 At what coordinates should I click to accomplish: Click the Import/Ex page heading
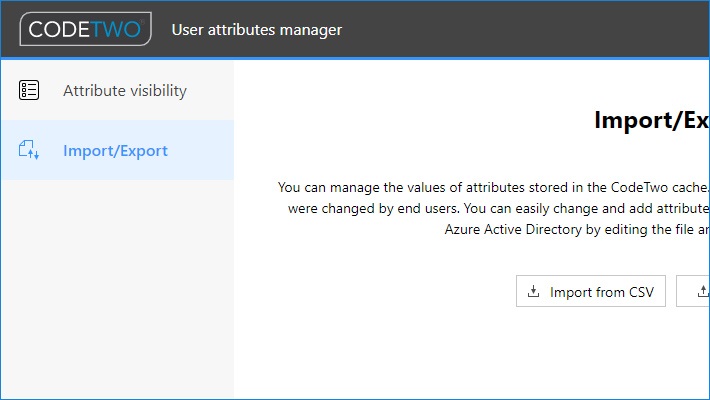(x=652, y=120)
